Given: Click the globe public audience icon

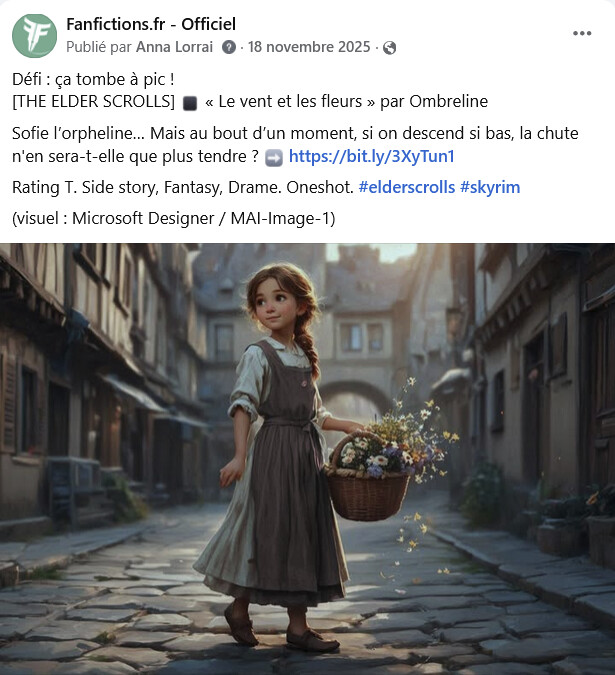Looking at the screenshot, I should coord(389,47).
